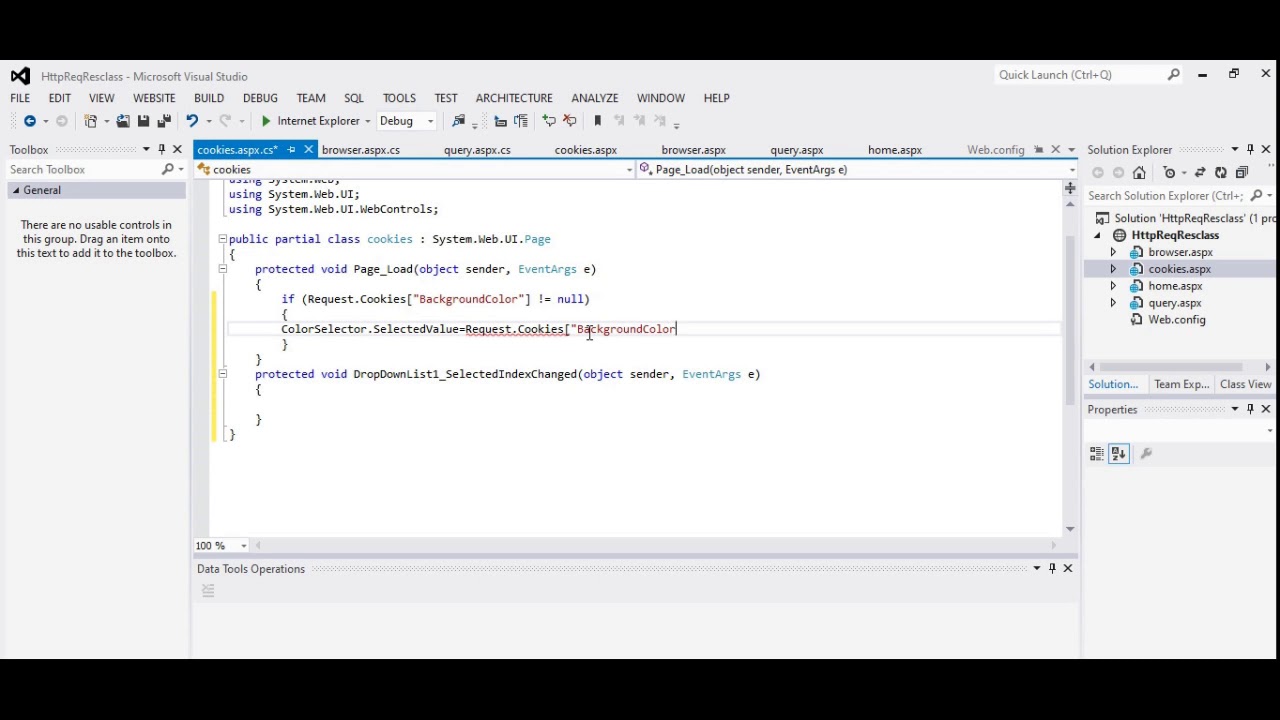Click the New Project toolbar icon
The height and width of the screenshot is (720, 1280).
click(90, 121)
